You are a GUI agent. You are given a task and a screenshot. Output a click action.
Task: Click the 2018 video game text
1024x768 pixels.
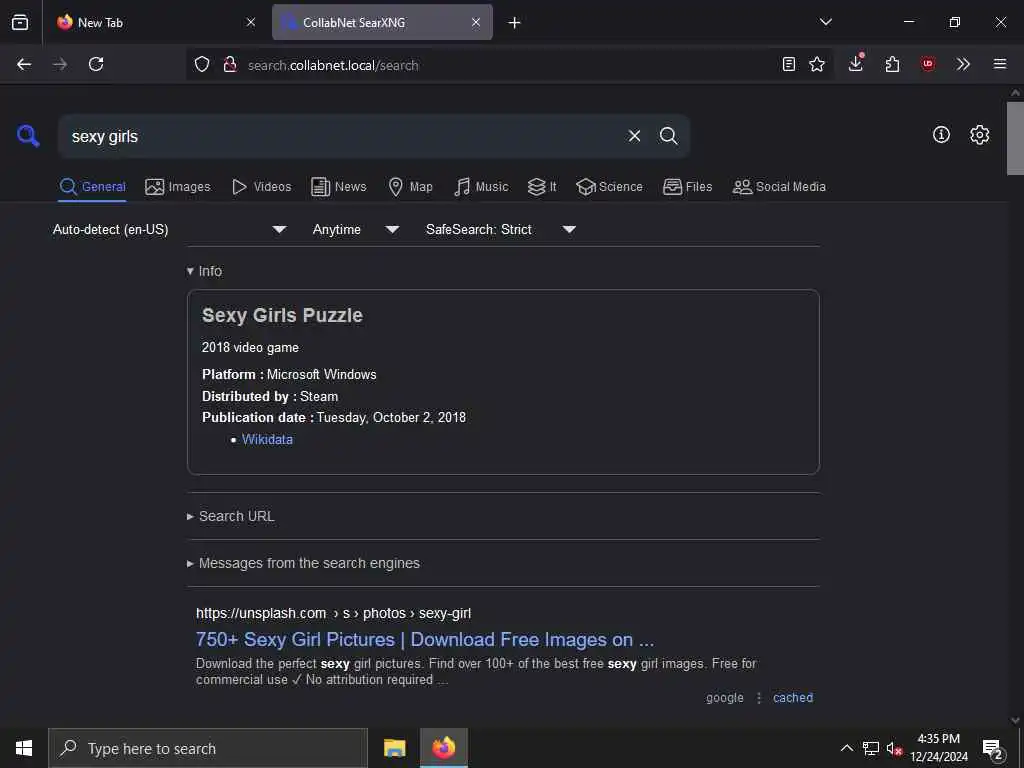[250, 347]
